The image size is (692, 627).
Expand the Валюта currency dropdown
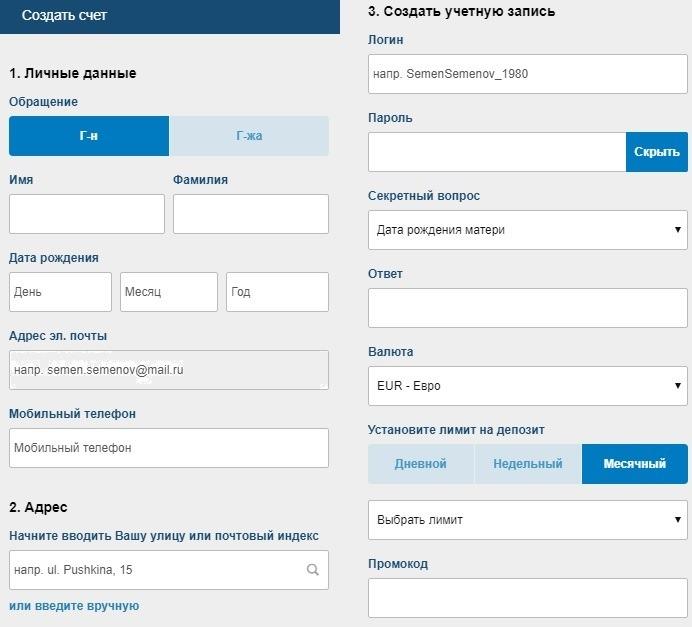pyautogui.click(x=527, y=386)
